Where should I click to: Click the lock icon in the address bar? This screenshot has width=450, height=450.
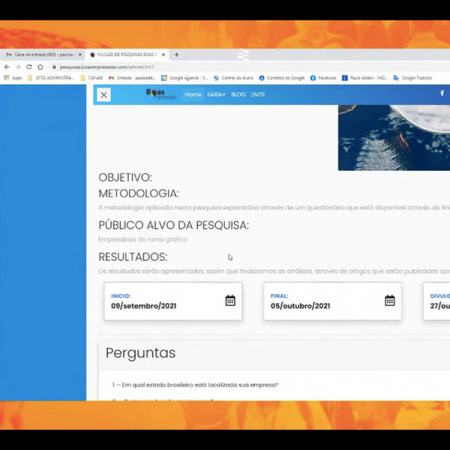(x=54, y=67)
